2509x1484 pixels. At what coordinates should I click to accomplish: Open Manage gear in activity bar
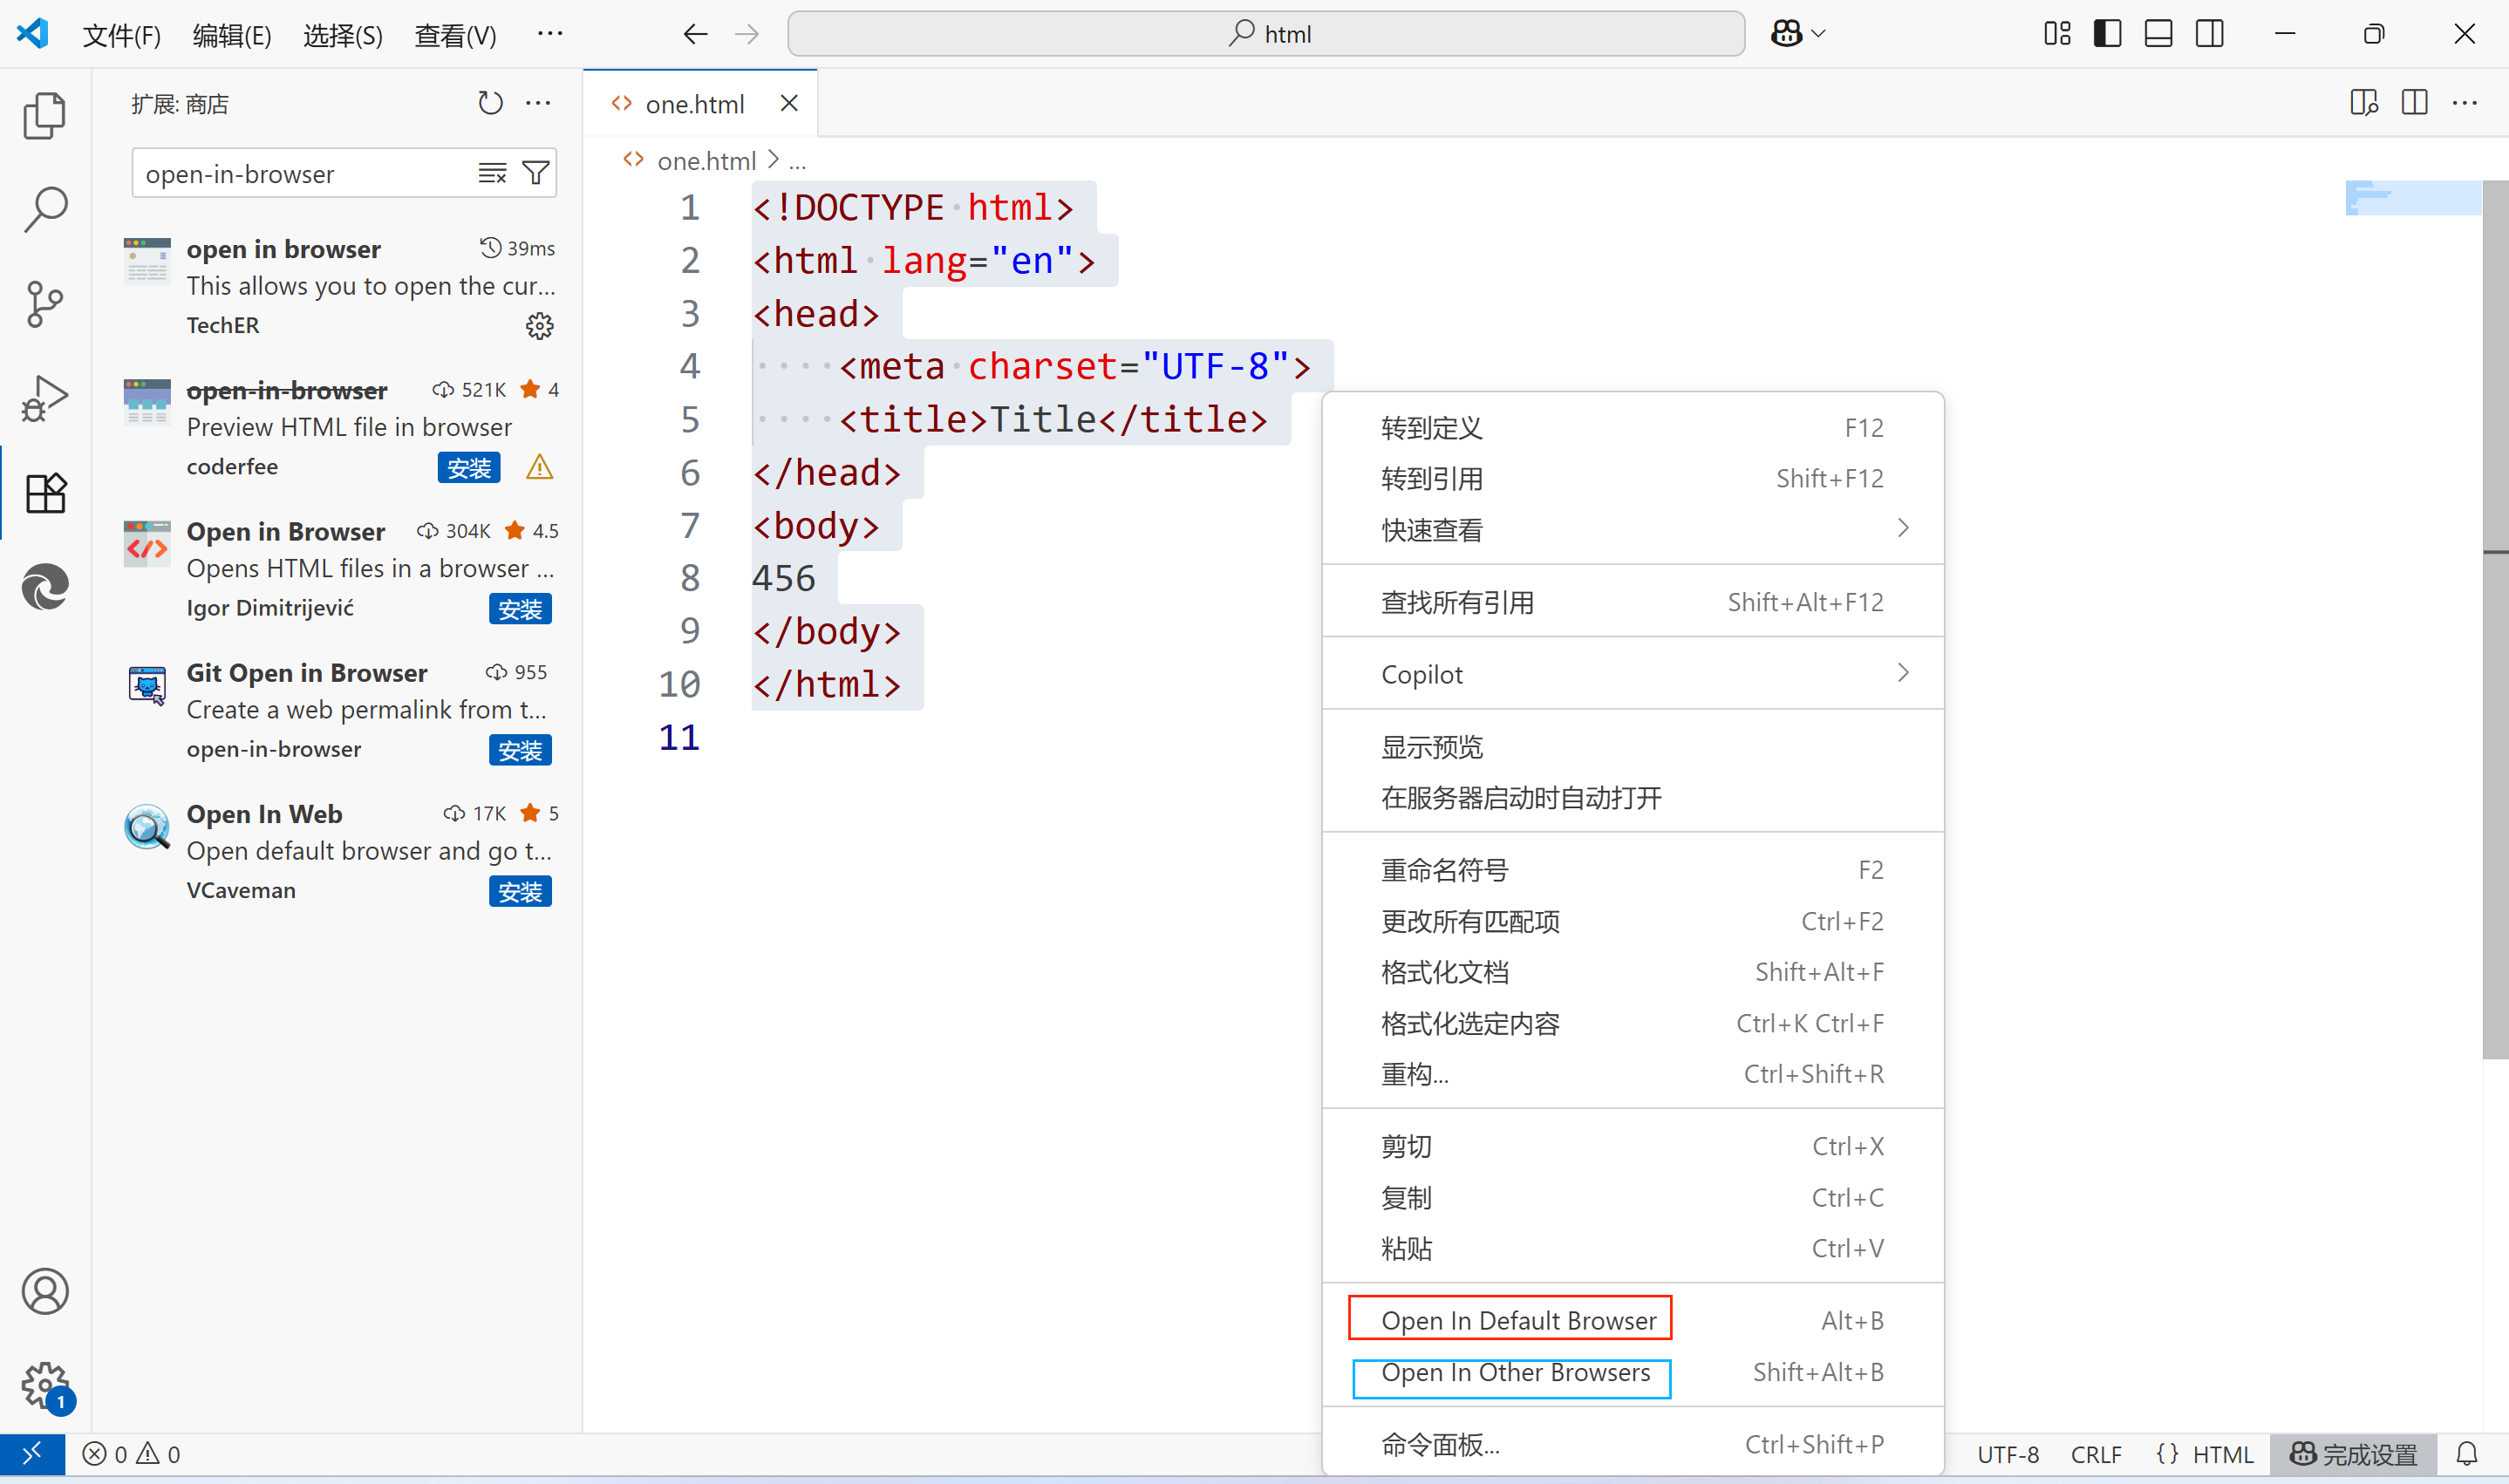point(45,1386)
